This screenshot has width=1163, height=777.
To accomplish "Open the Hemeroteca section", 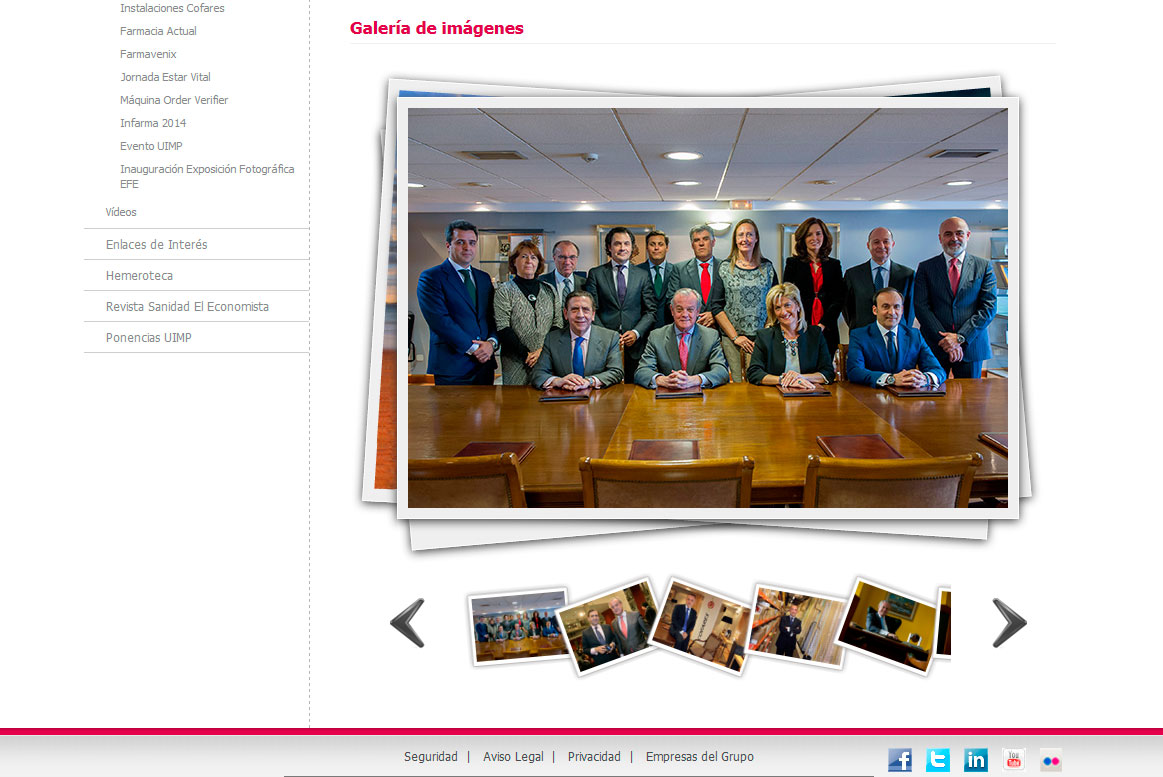I will point(137,275).
